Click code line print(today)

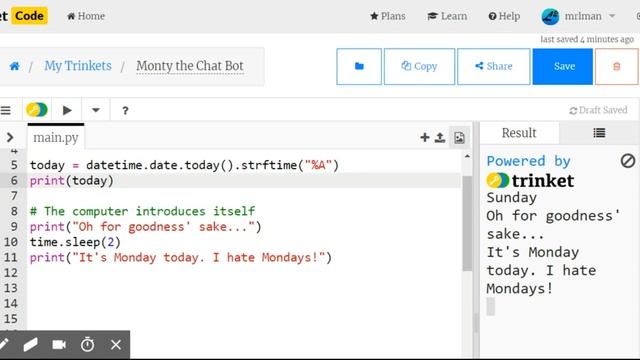click(71, 180)
